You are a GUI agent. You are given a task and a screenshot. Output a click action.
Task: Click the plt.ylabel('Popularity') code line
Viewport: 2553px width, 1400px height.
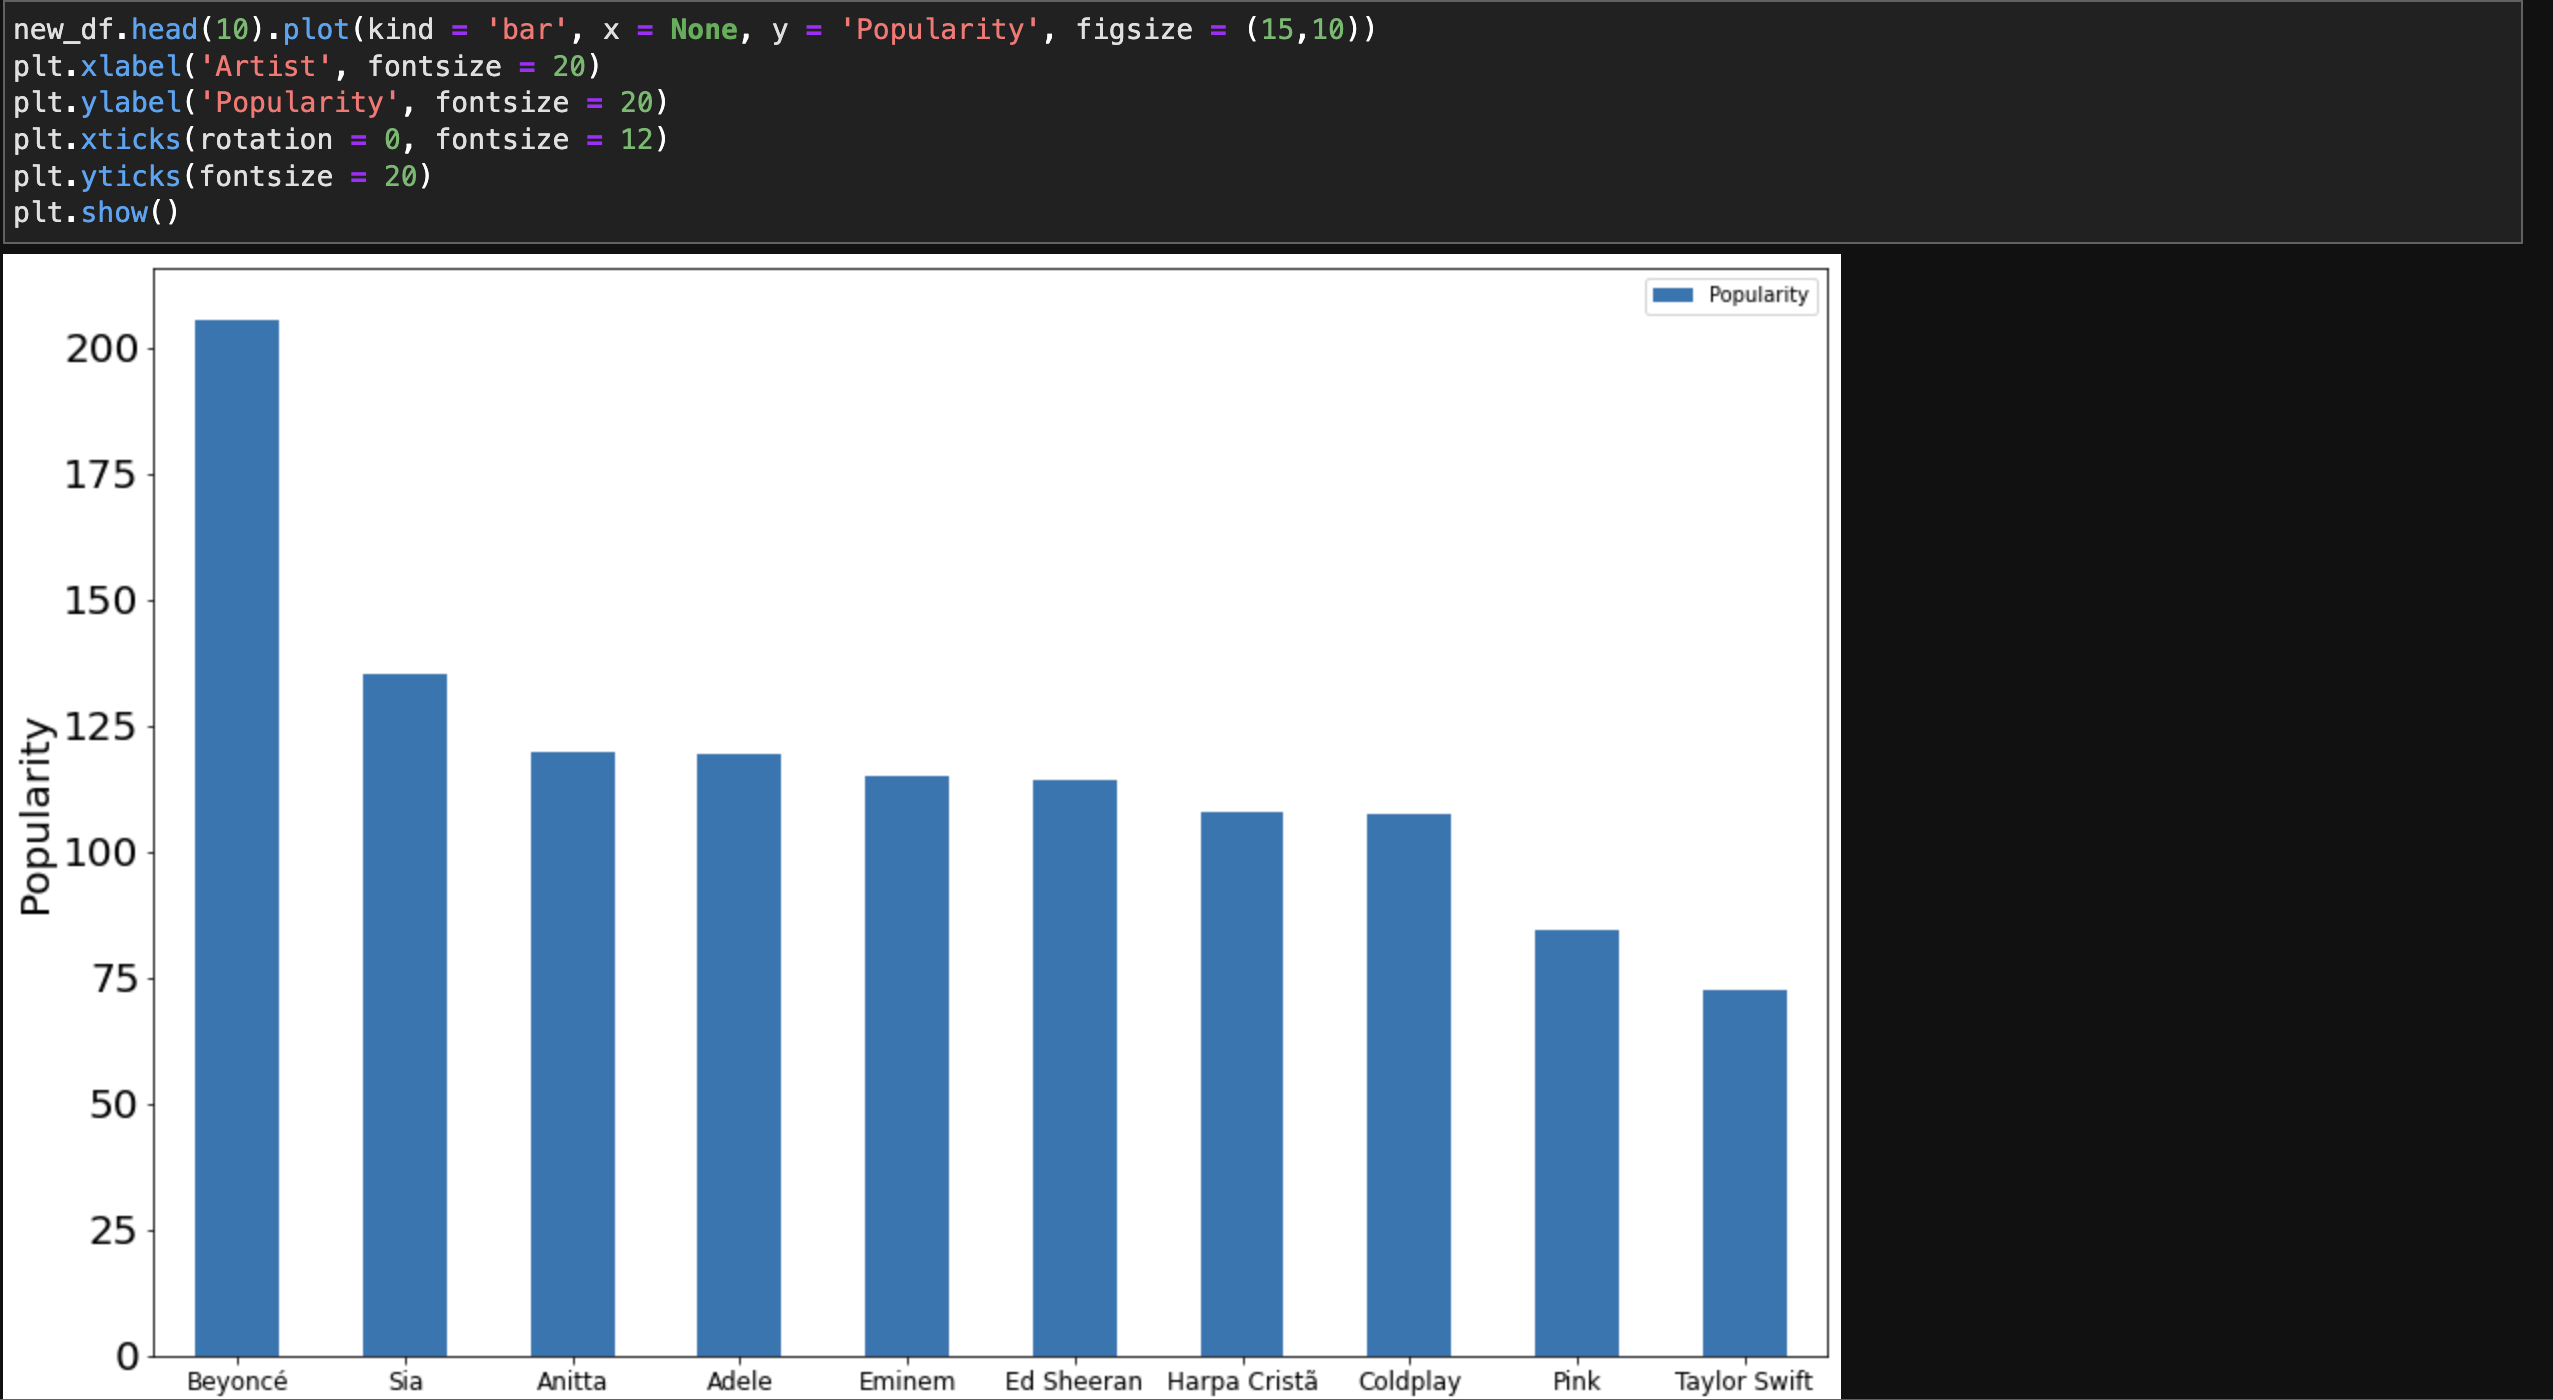coord(341,103)
